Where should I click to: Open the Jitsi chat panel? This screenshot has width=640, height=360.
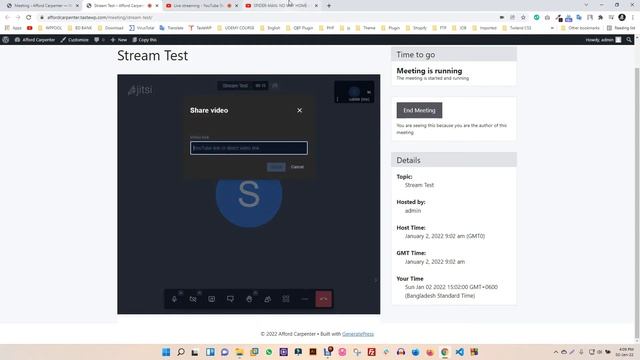[230, 299]
